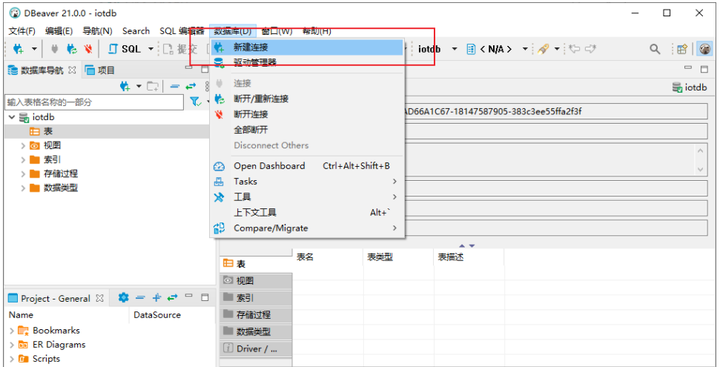Click the iotdb breadcrumb in editor header
Screen dimensions: 720x367
(x=690, y=87)
